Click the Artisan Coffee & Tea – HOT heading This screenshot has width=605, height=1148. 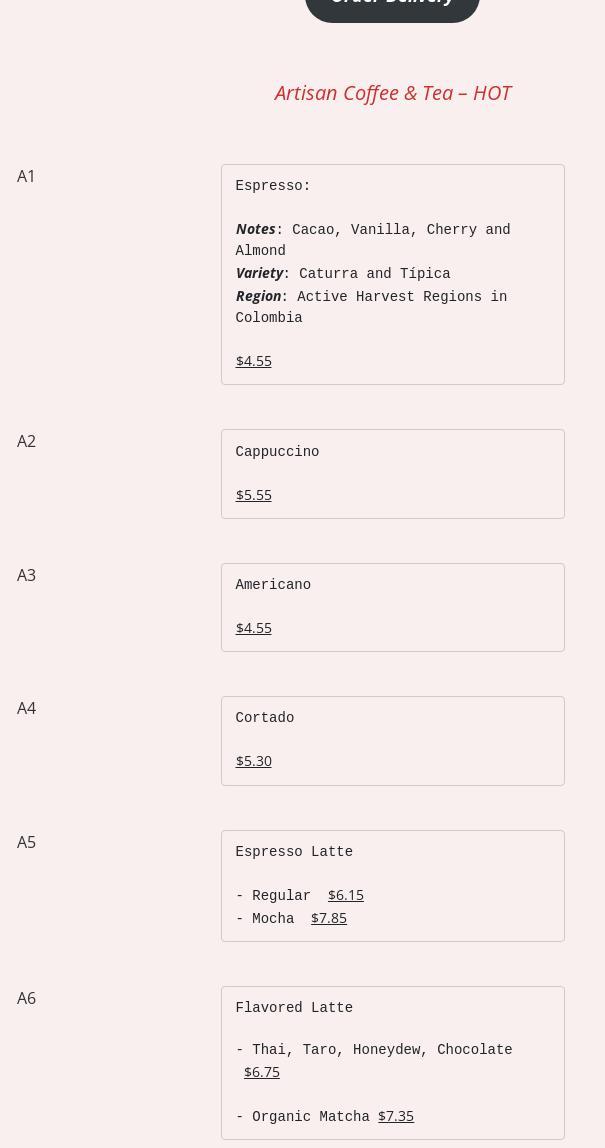392,93
